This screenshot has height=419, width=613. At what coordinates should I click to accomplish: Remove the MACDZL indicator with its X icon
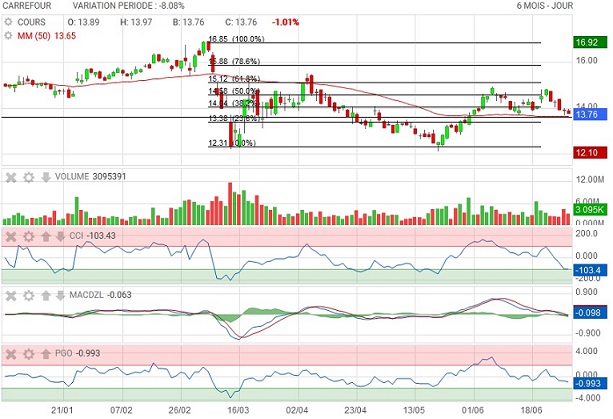click(11, 295)
